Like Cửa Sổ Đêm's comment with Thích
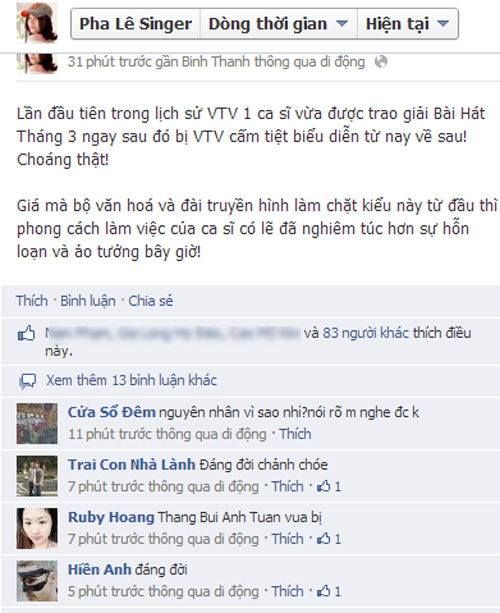This screenshot has height=613, width=500. 295,434
